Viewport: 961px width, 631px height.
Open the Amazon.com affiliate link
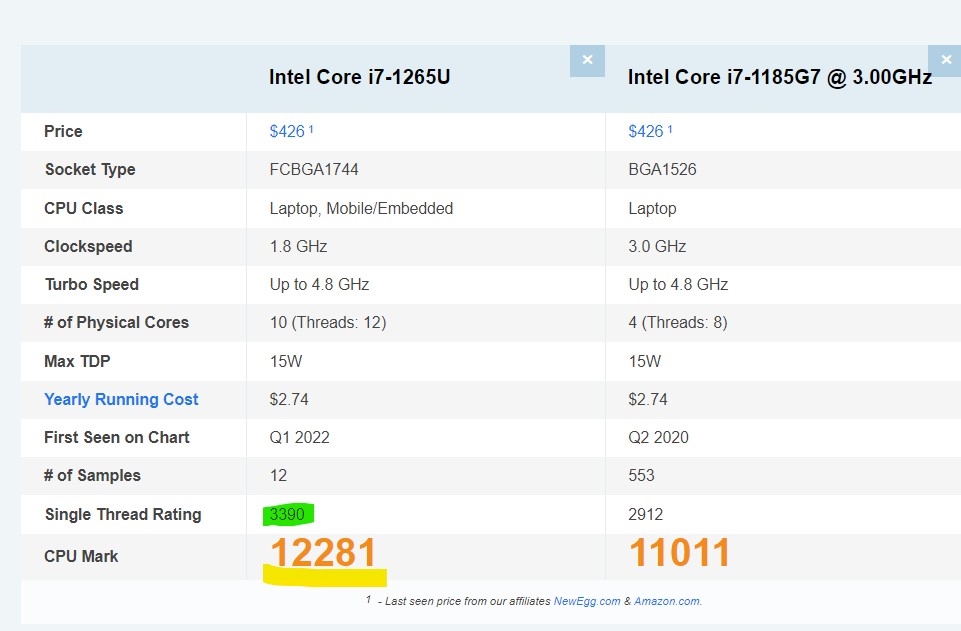pyautogui.click(x=667, y=601)
